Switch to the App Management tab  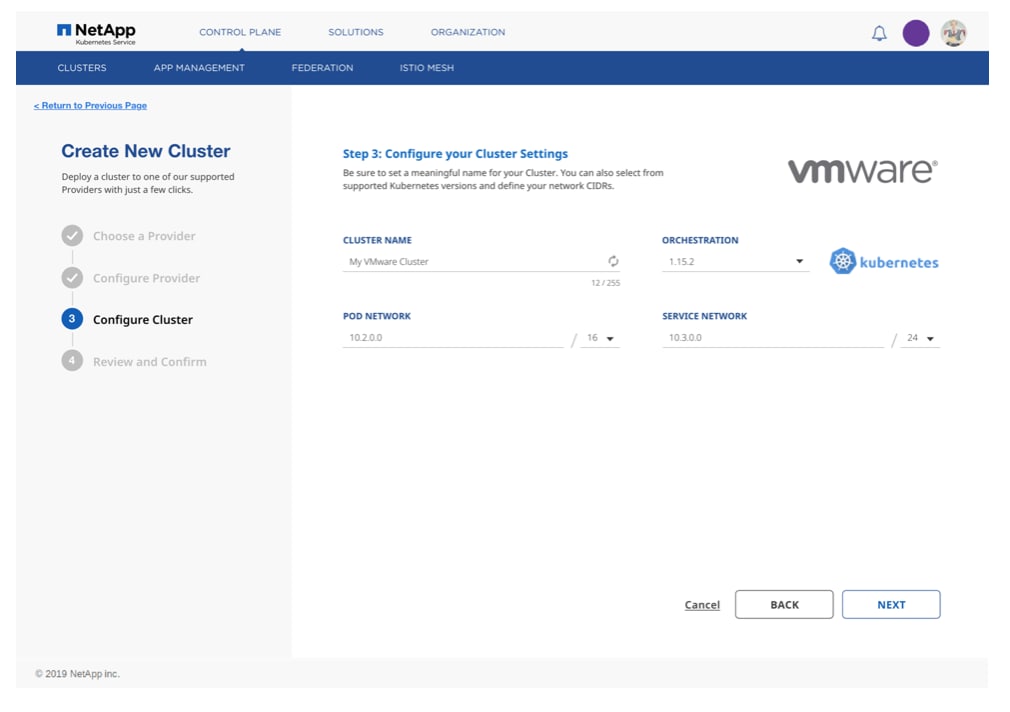click(x=199, y=68)
